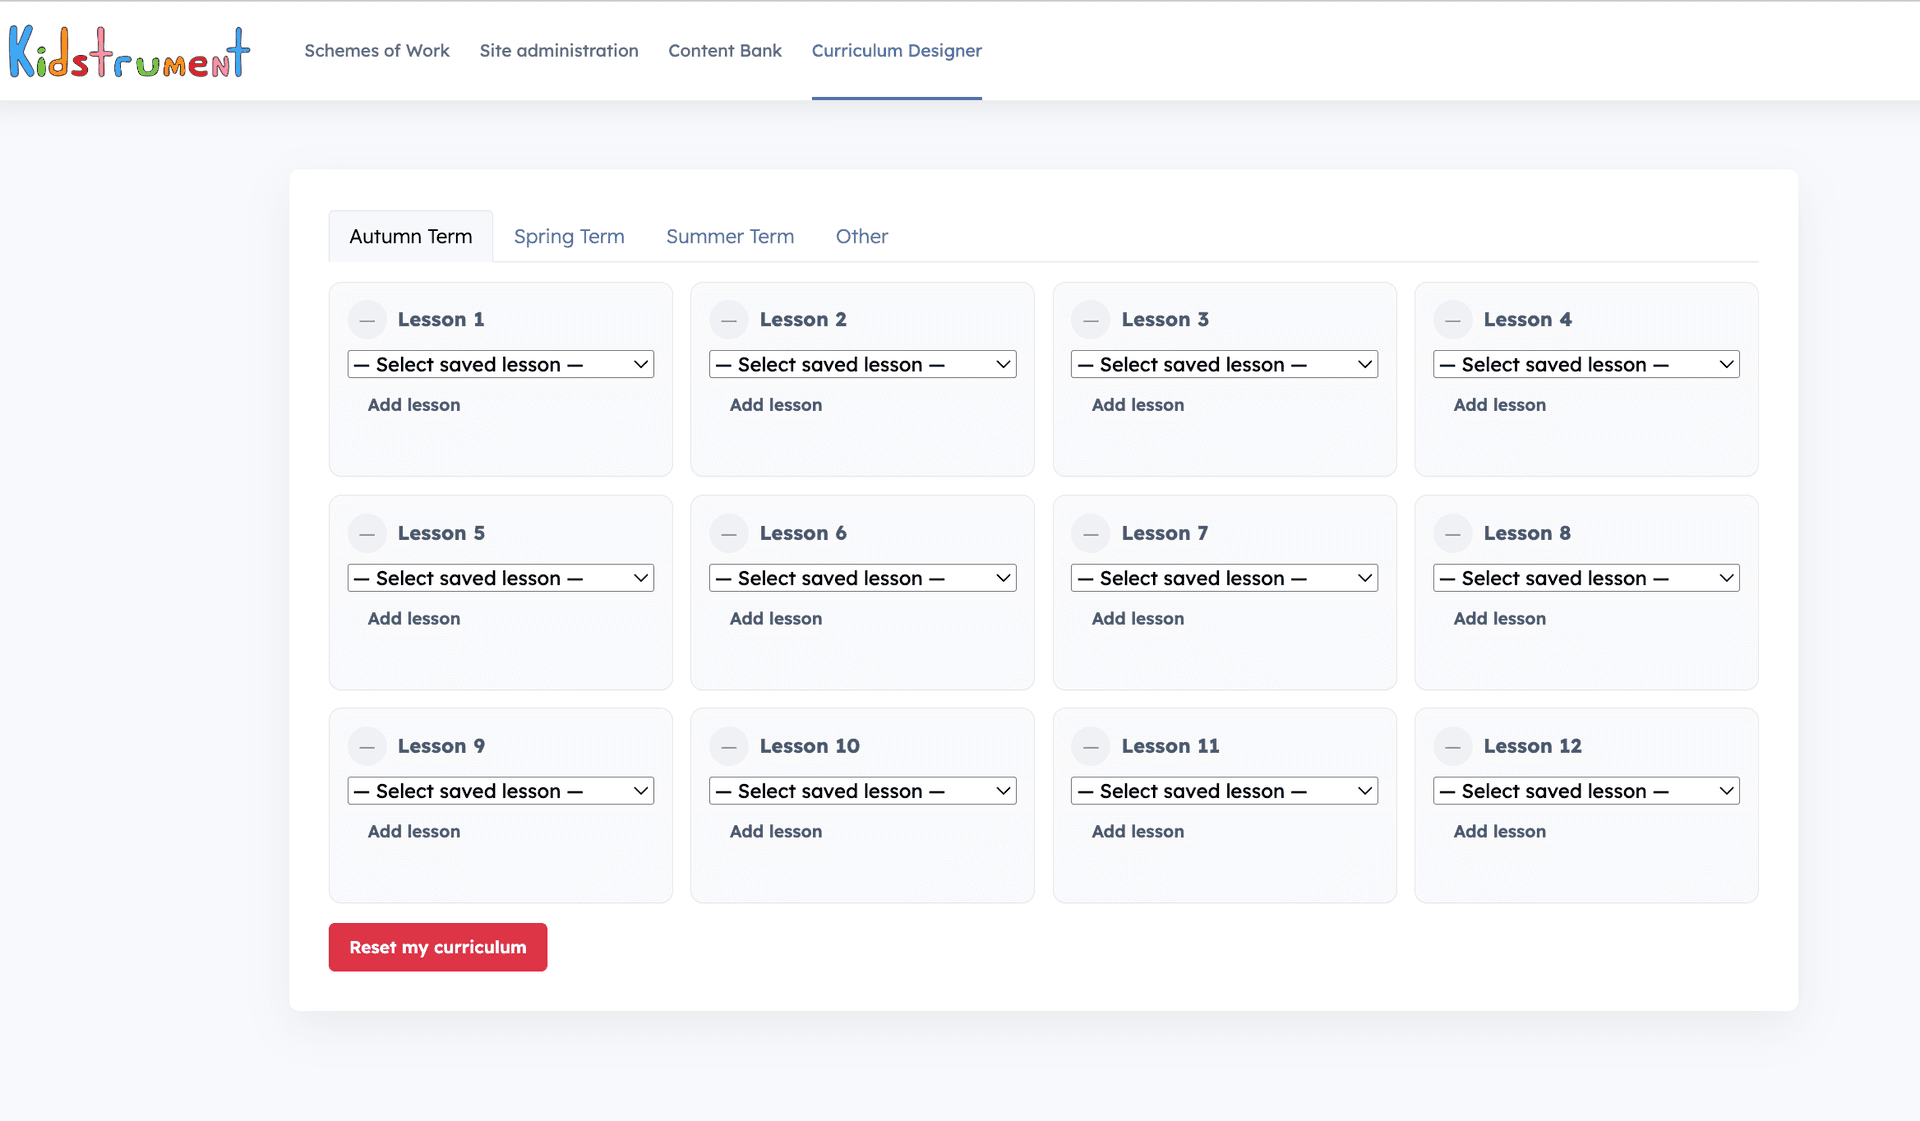This screenshot has height=1121, width=1920.
Task: Choose a saved lesson for Lesson 11
Action: (x=1225, y=791)
